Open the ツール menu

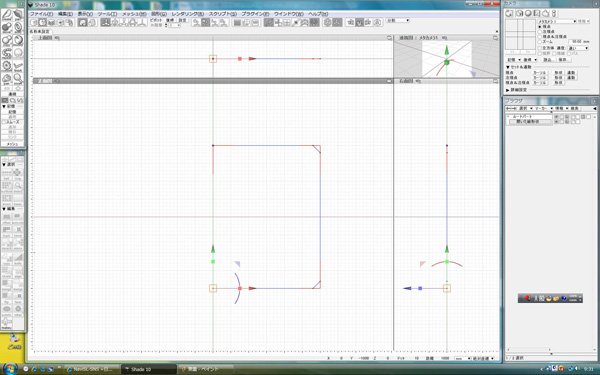pos(107,14)
